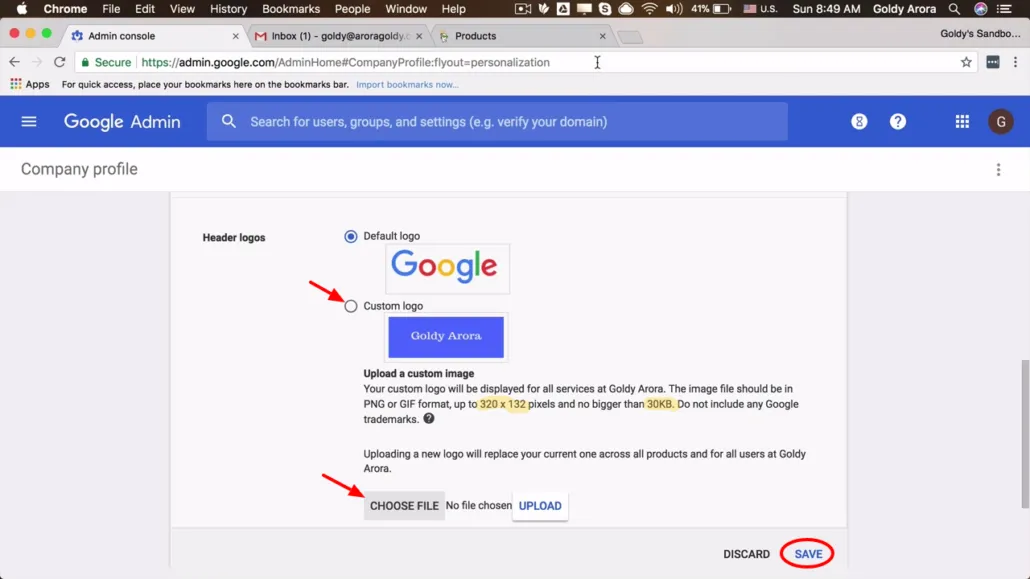Viewport: 1030px width, 579px height.
Task: Click the UPLOAD button
Action: pos(540,506)
